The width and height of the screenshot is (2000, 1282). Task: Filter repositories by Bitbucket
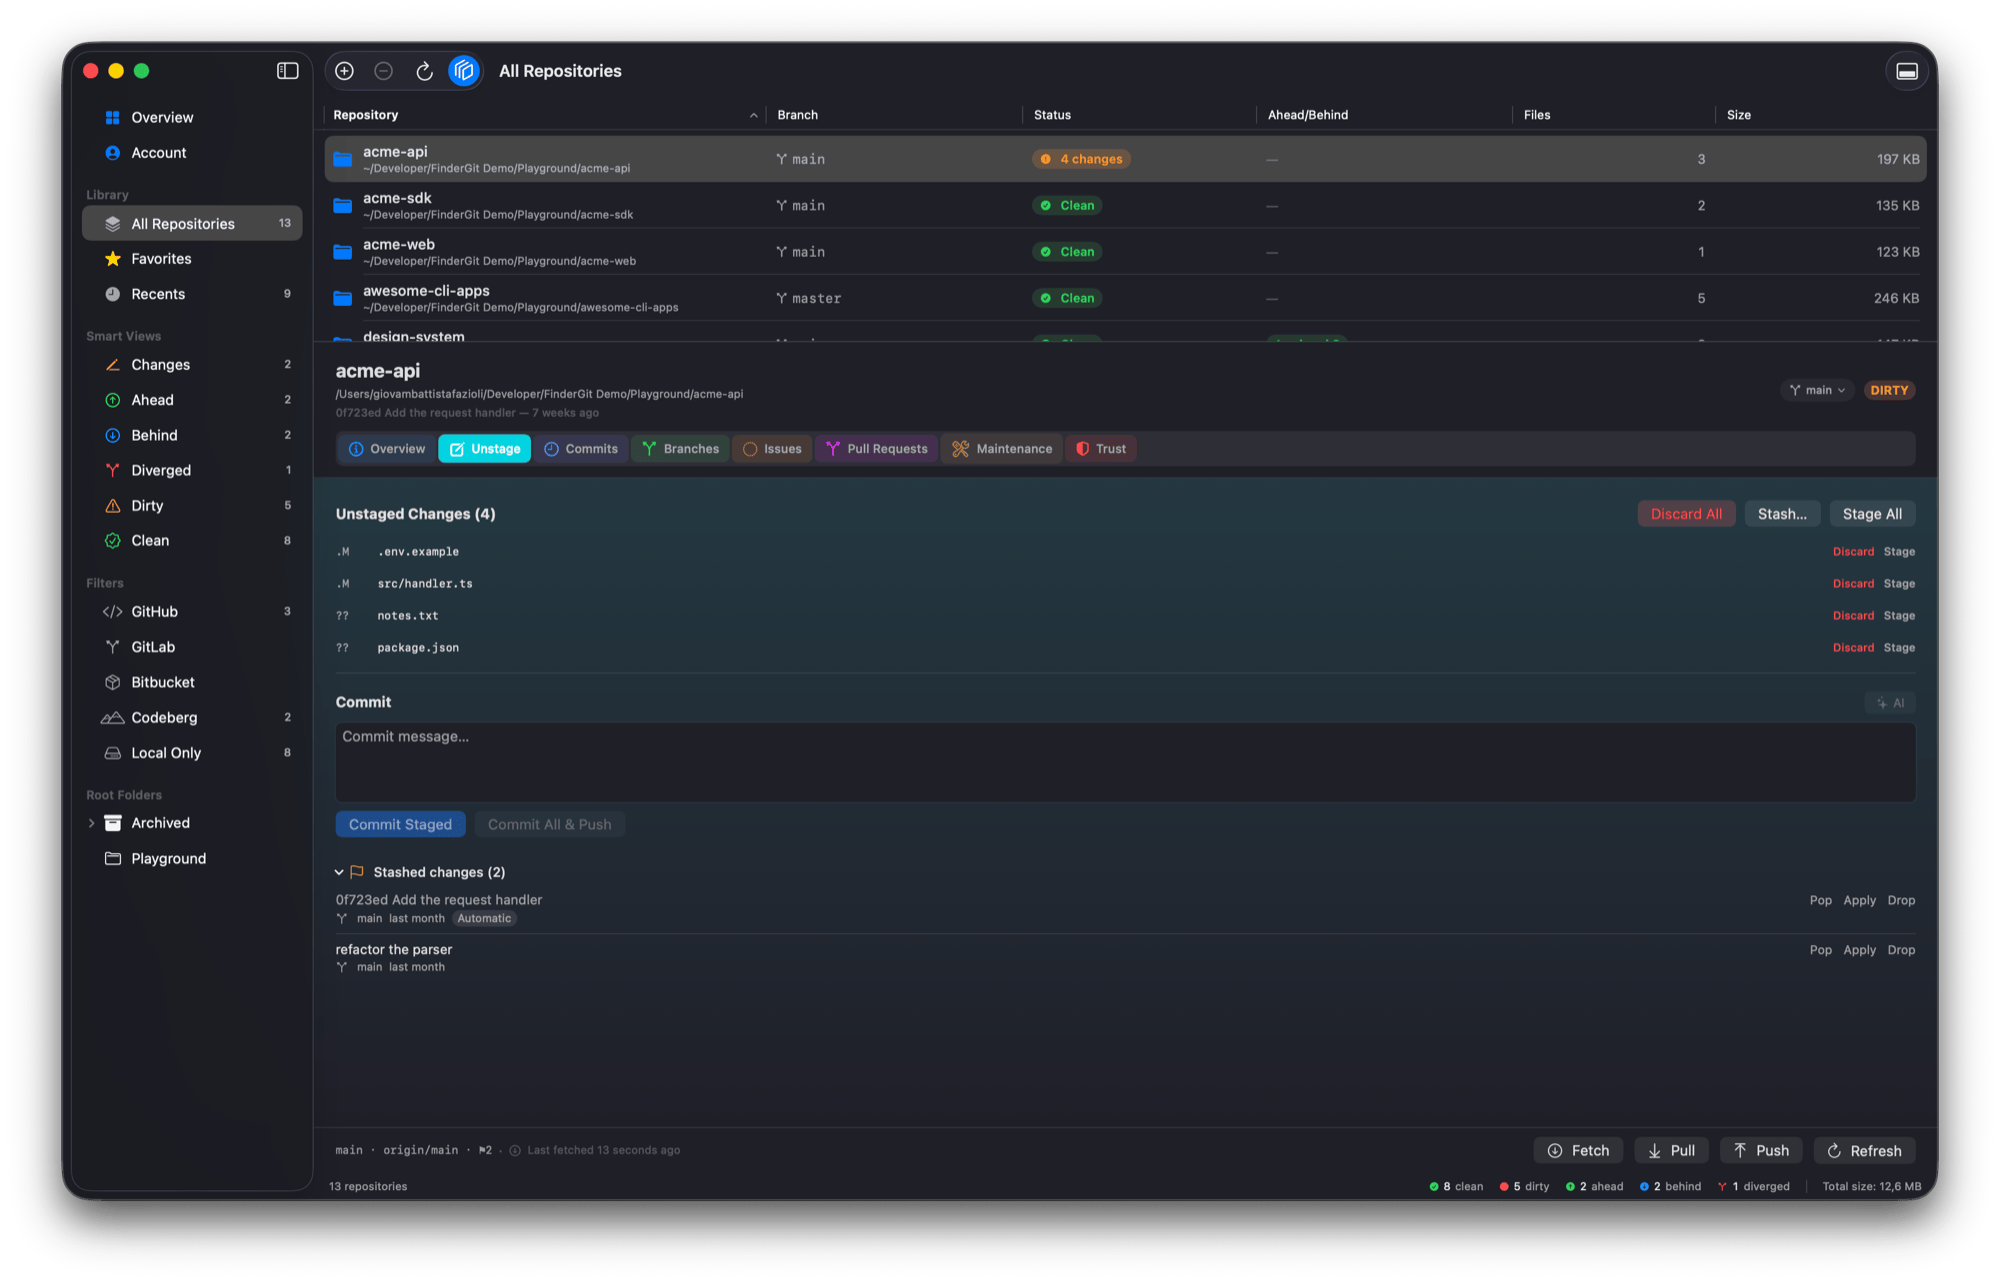192,682
